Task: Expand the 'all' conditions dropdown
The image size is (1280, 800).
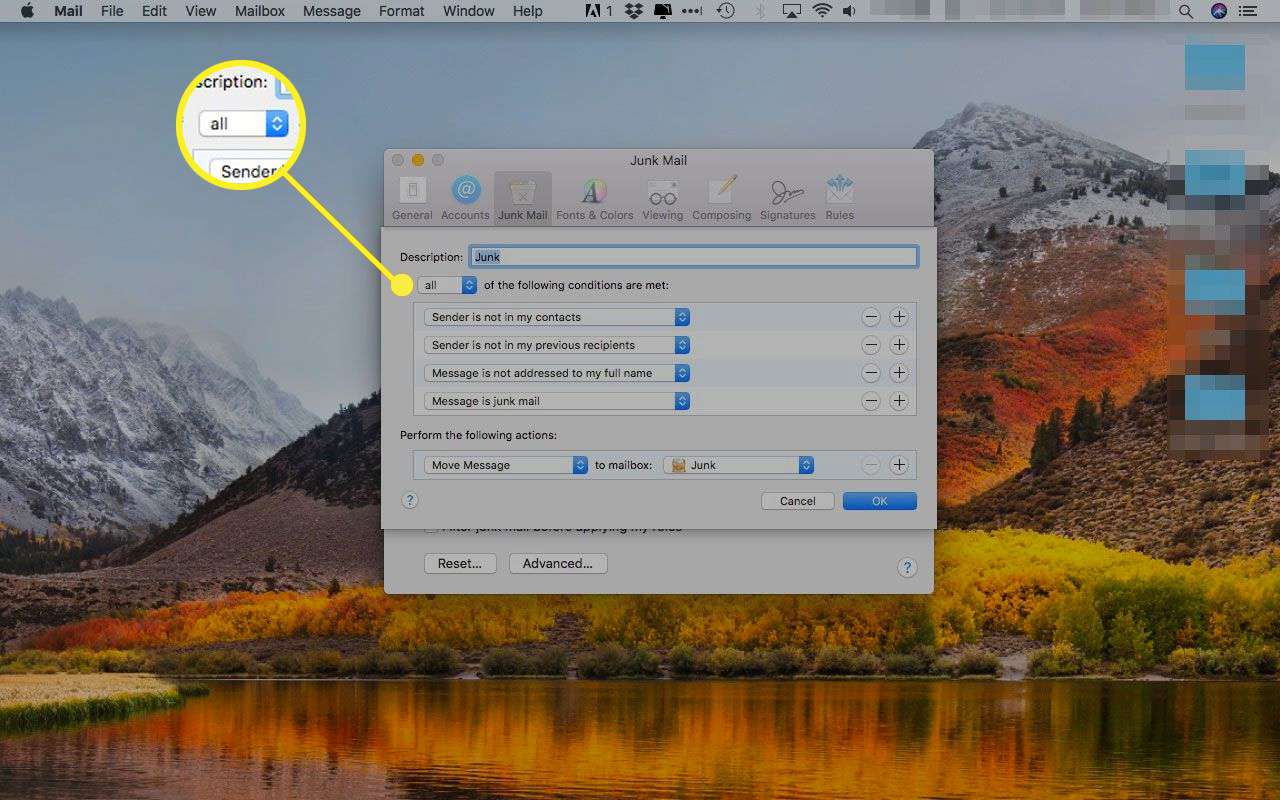Action: point(447,285)
